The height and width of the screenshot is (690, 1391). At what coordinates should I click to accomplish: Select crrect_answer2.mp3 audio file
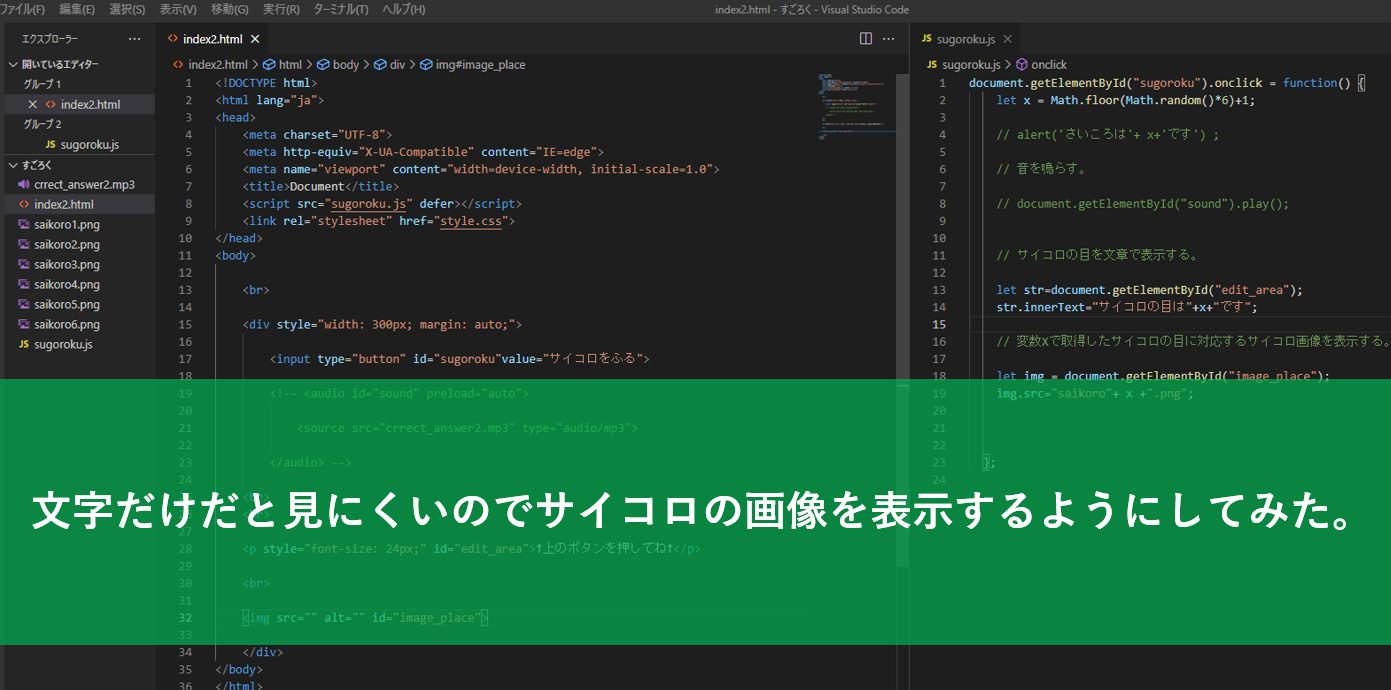(x=84, y=185)
